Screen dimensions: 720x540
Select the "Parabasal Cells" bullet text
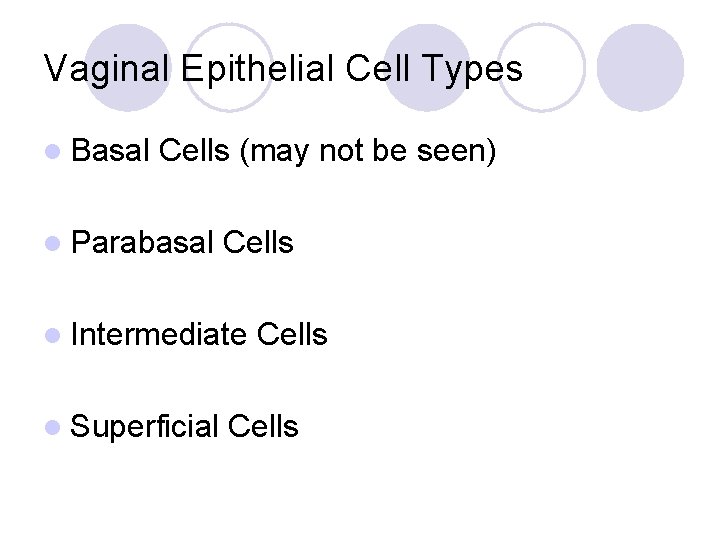tap(183, 243)
